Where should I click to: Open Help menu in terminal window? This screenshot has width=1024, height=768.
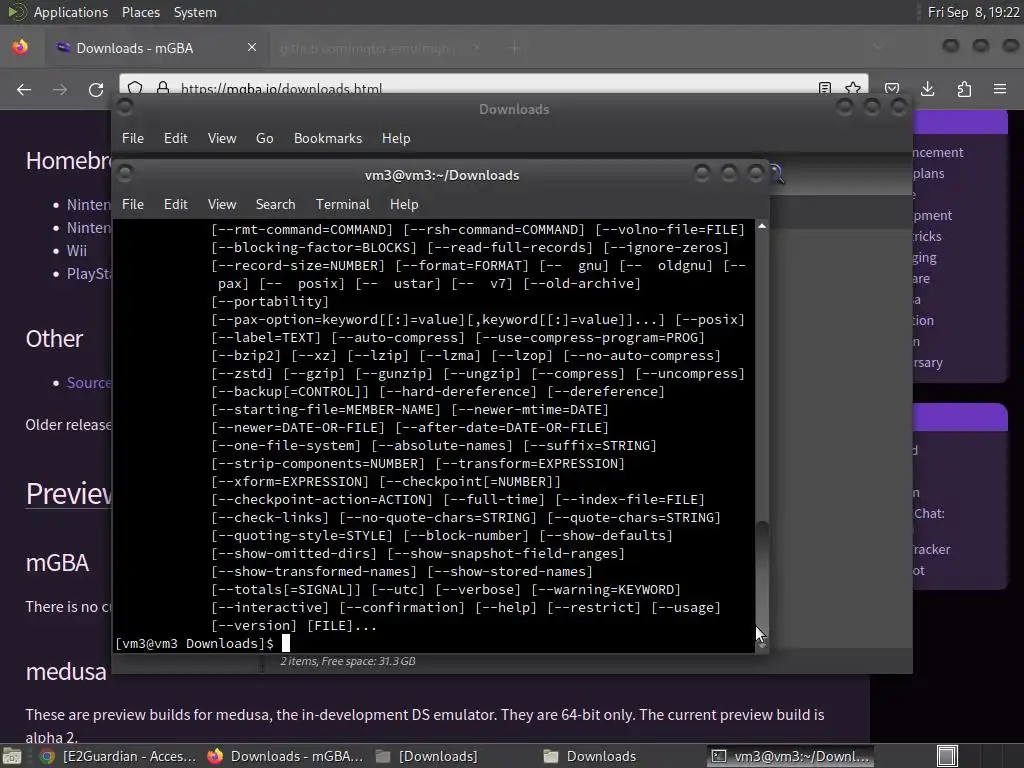coord(404,204)
